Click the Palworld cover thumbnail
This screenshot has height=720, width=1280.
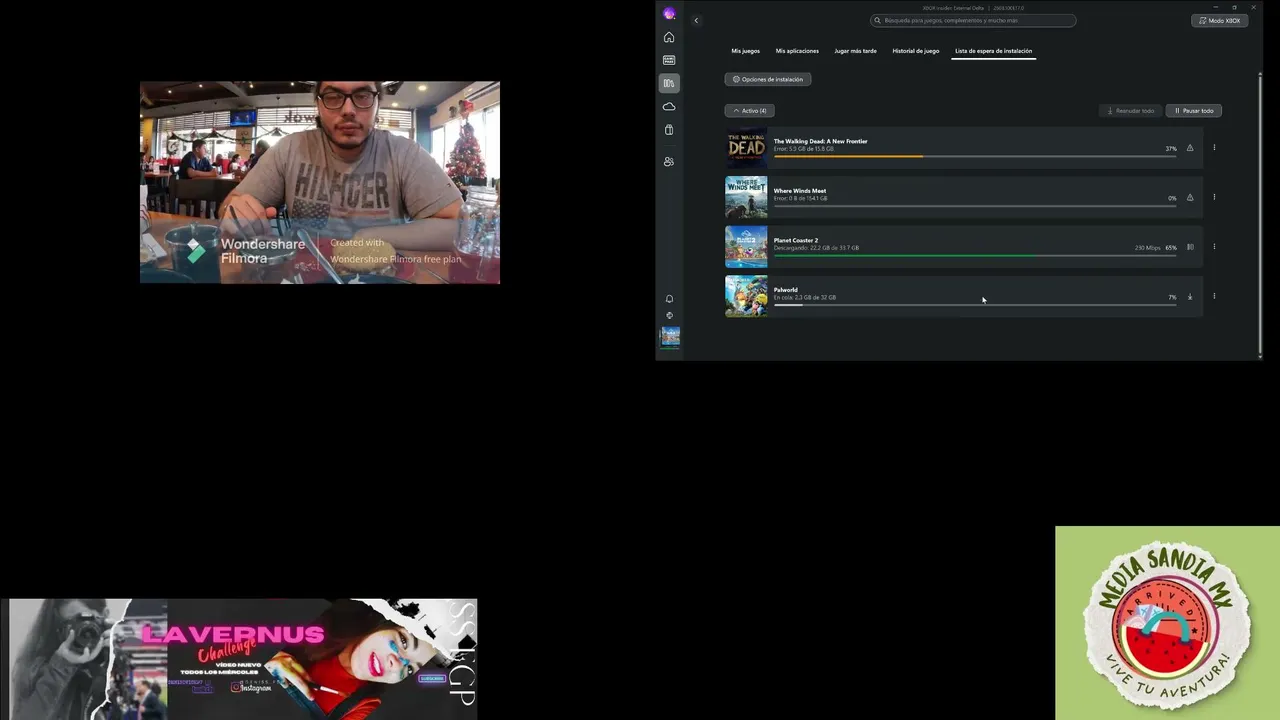tap(746, 296)
